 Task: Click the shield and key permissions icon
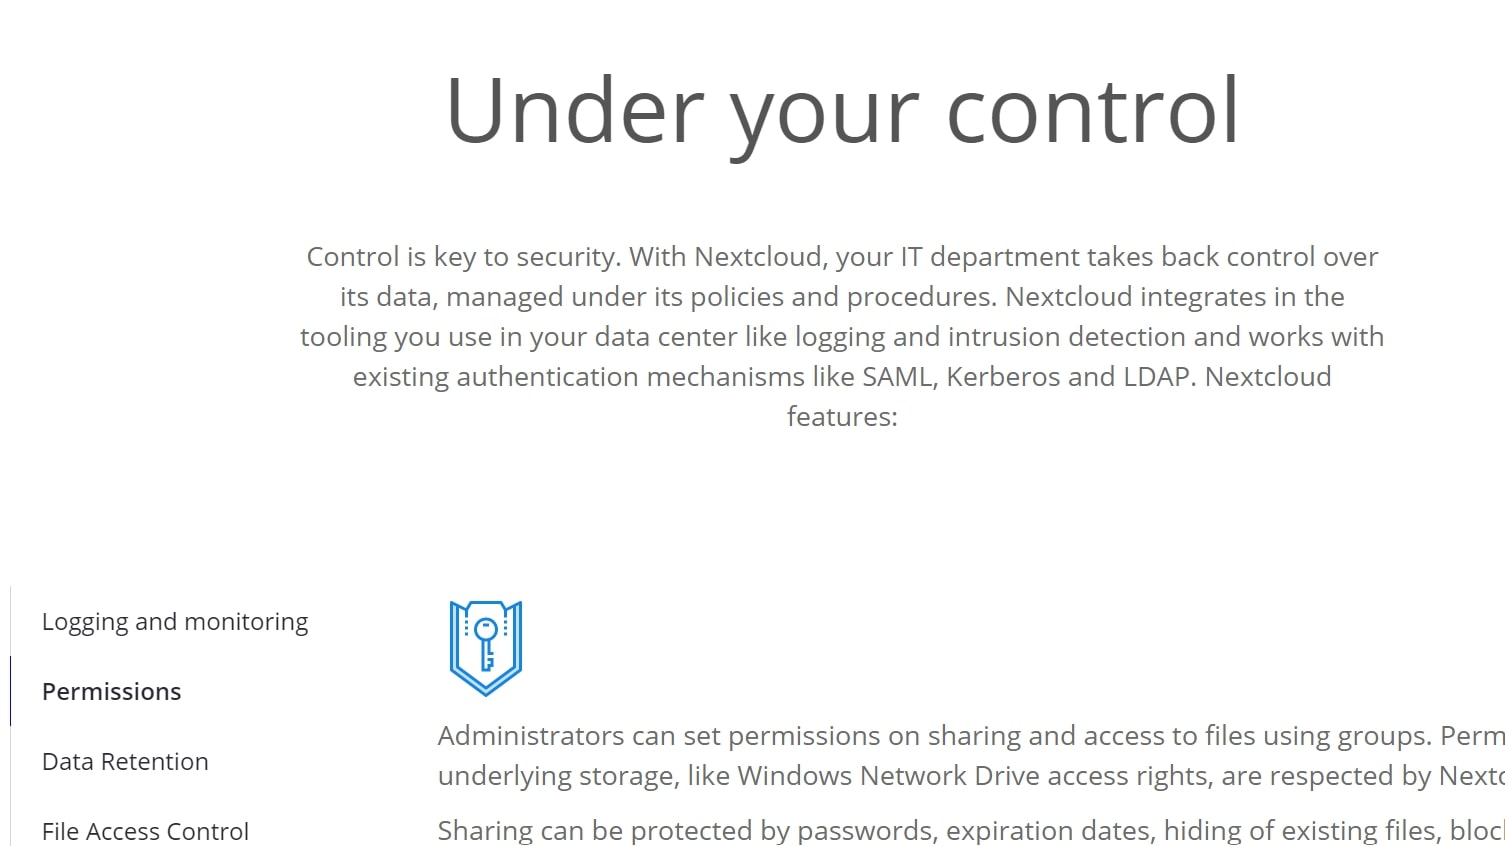[x=486, y=647]
